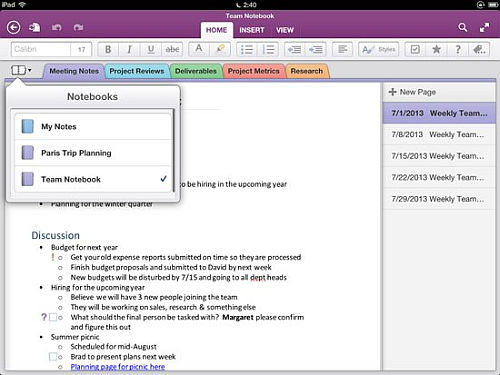Screen dimensions: 500x375
Task: Tap the Wi-Fi status indicator
Action: [22, 5]
